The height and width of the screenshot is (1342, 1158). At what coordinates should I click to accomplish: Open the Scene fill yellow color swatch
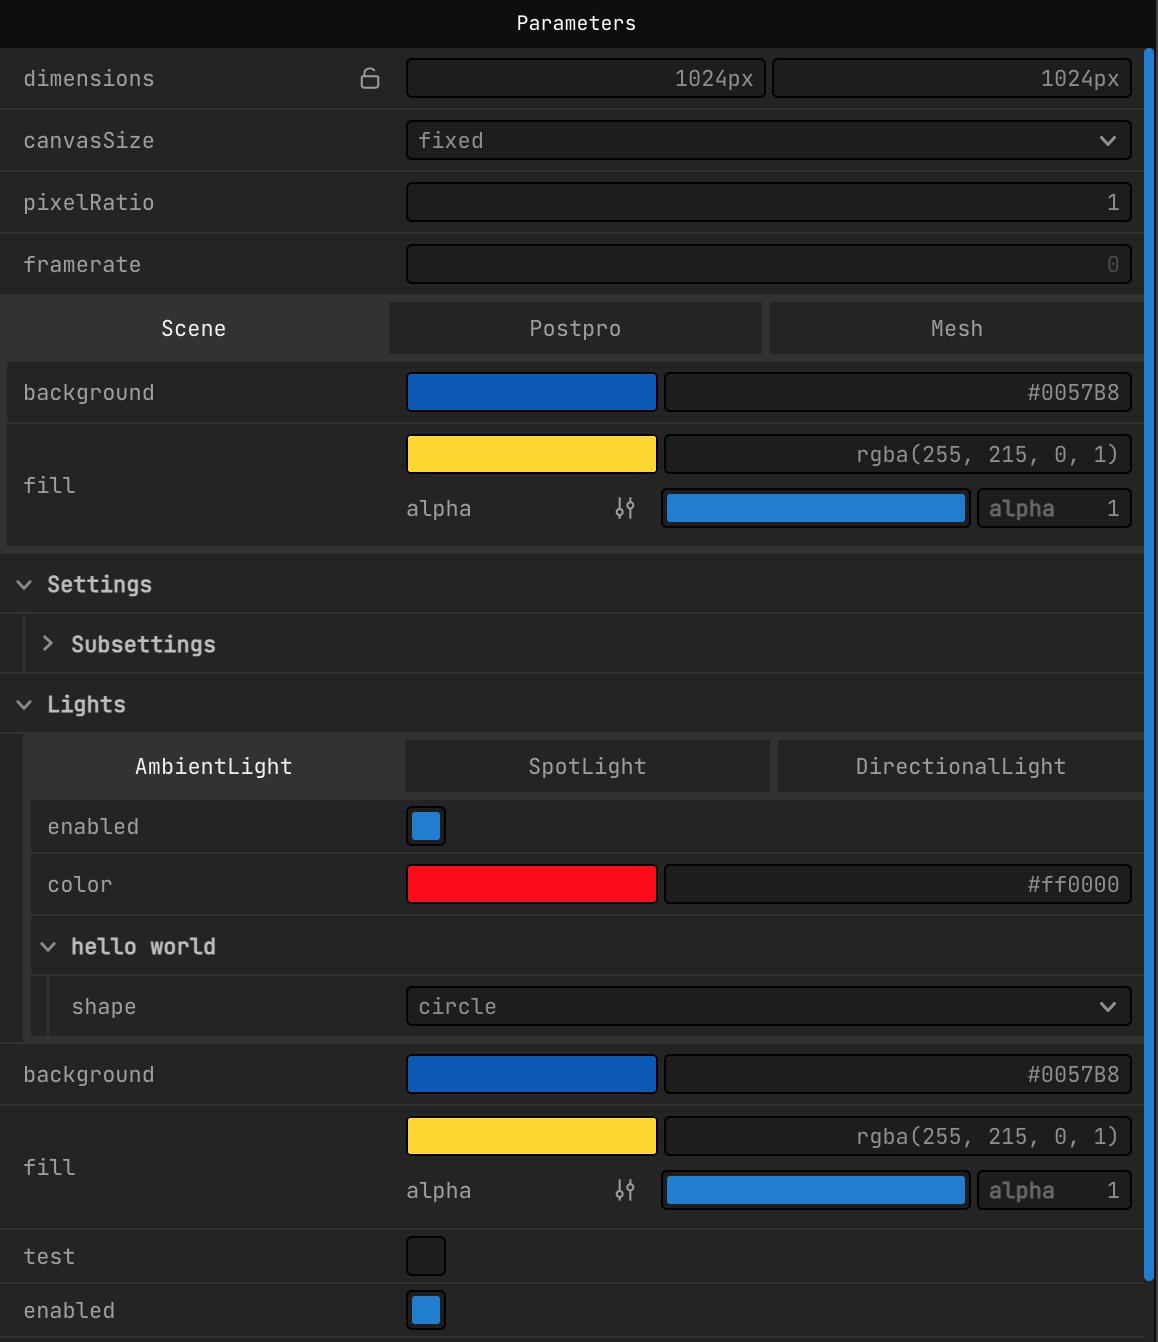[x=532, y=454]
